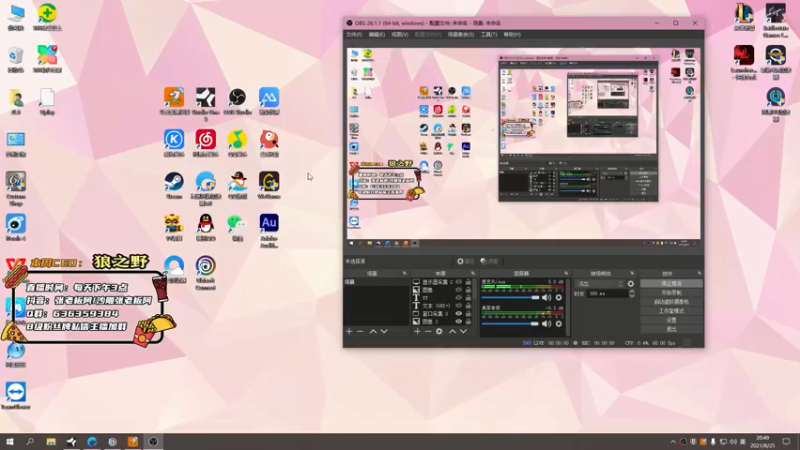This screenshot has width=800, height=450.
Task: Adjust the 桌面音频 volume slider
Action: (510, 323)
